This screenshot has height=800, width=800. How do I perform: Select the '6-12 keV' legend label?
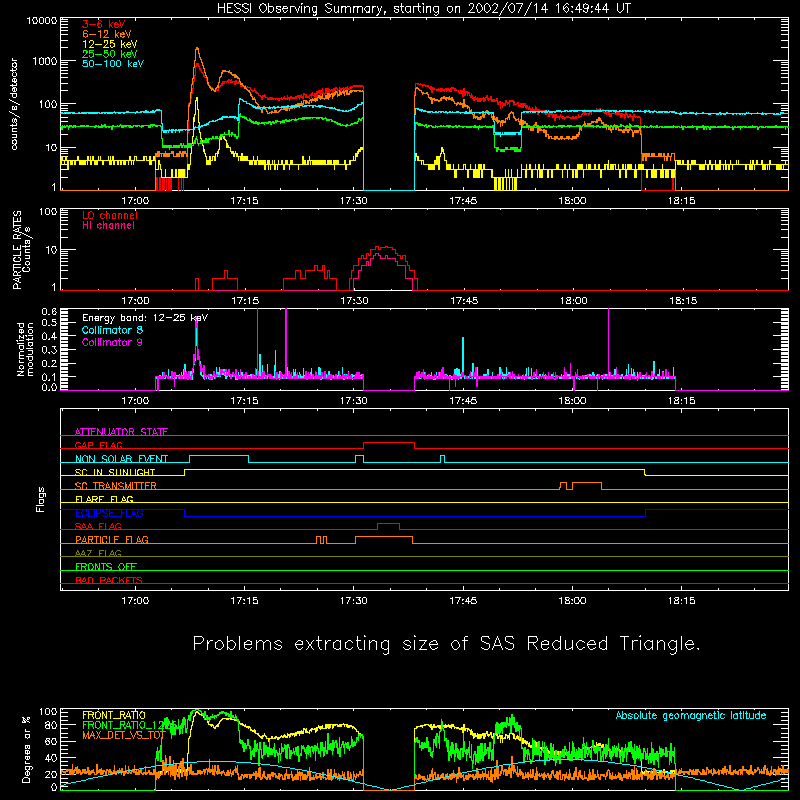coord(107,34)
